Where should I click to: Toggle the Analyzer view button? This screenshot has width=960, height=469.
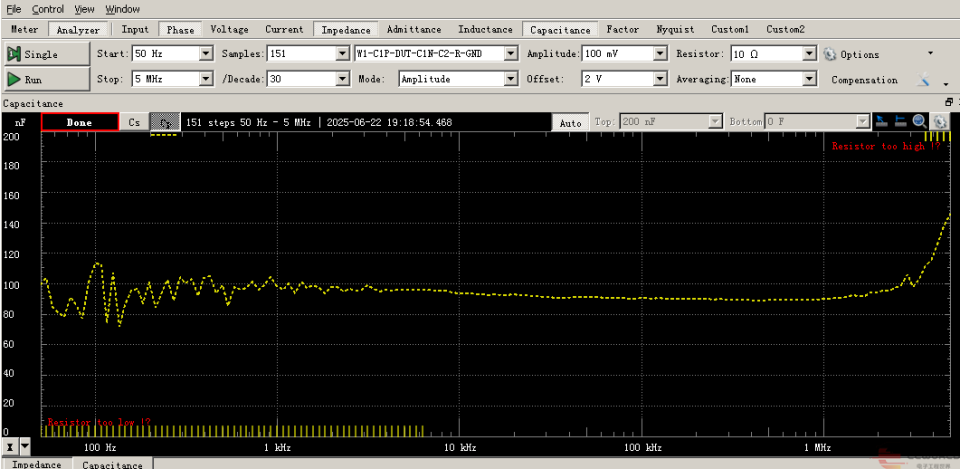78,29
